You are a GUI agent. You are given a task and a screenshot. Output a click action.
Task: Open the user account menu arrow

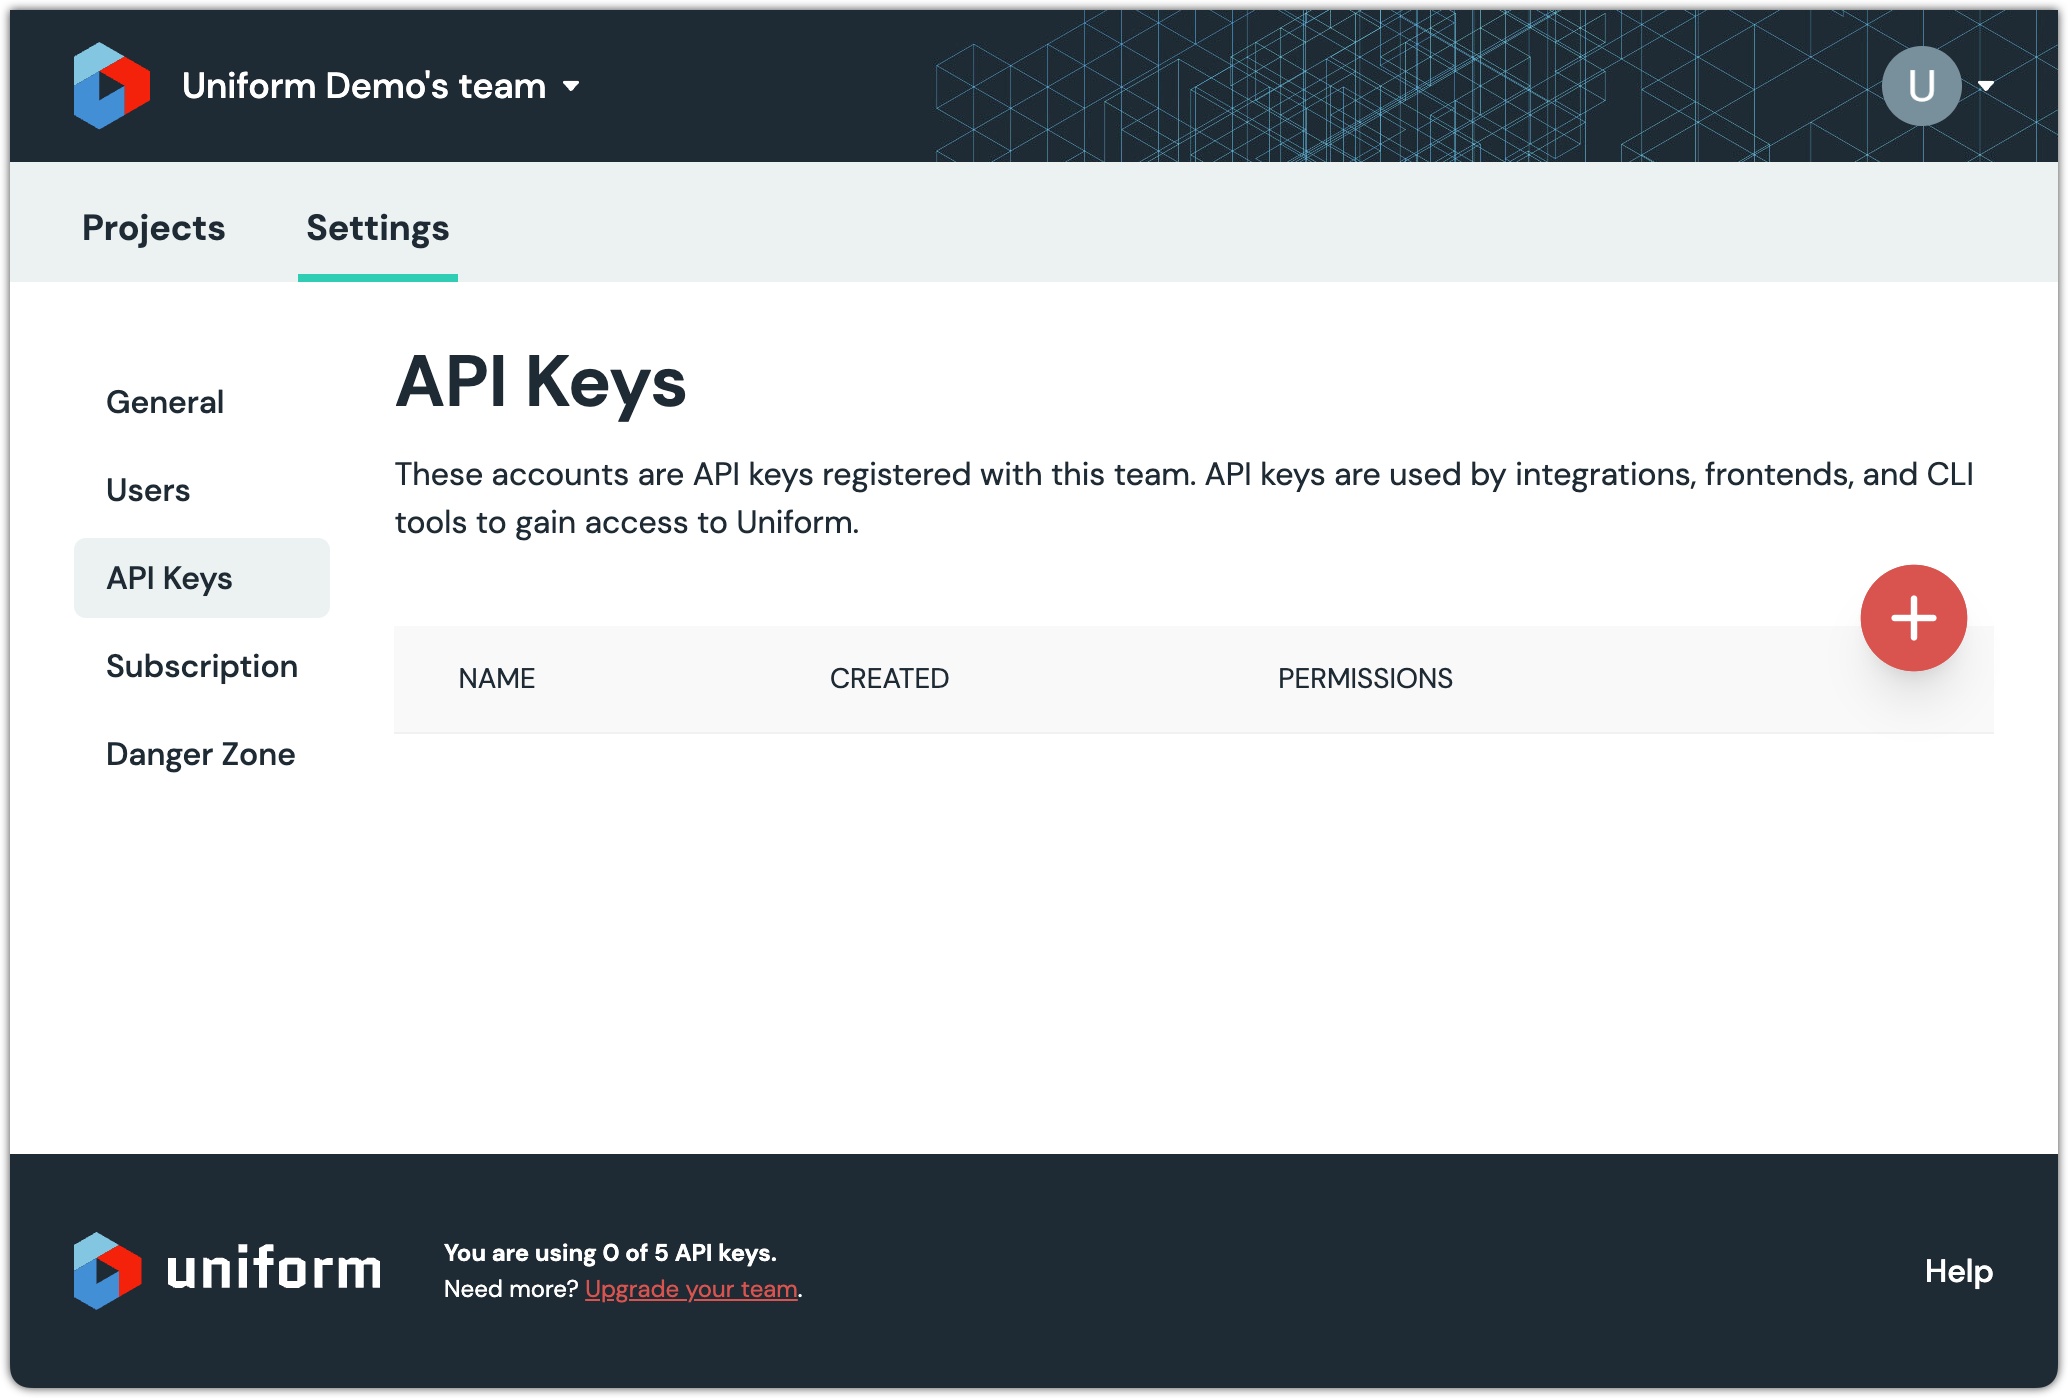point(1986,86)
